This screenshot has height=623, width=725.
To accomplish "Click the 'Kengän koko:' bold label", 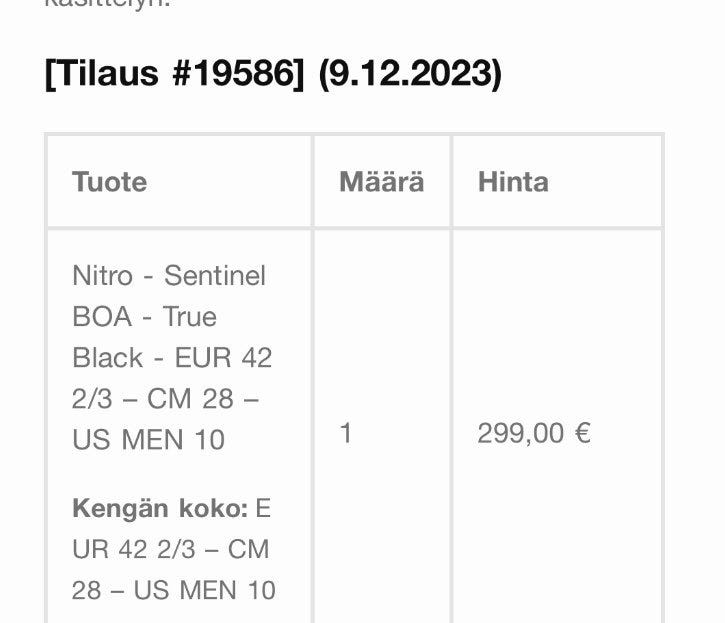I will click(159, 508).
